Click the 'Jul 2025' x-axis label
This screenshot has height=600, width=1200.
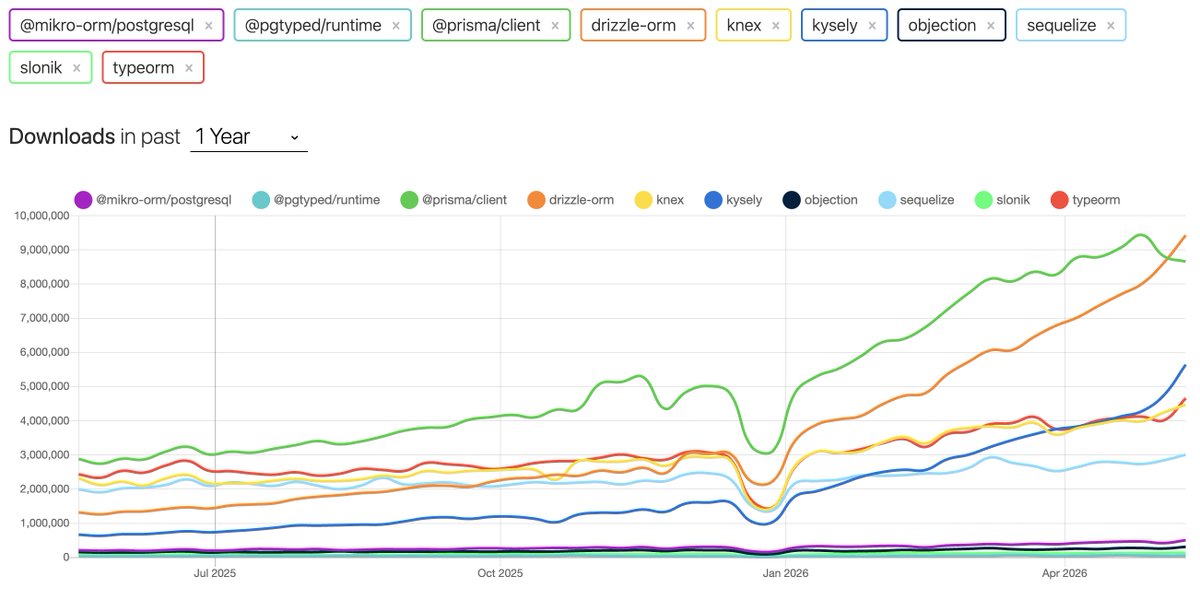pos(215,573)
